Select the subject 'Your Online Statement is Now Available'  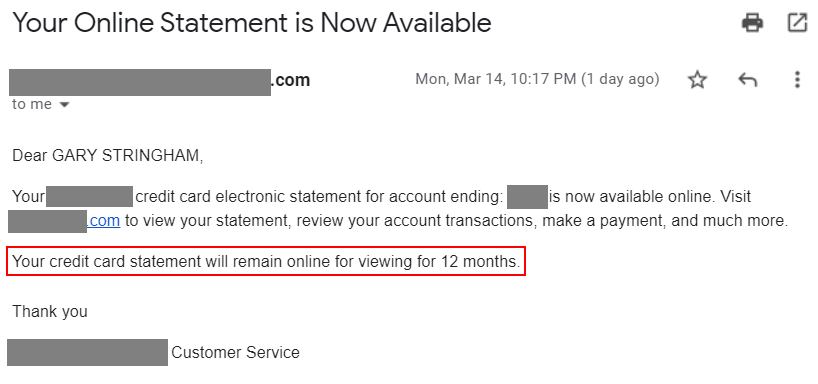click(x=251, y=23)
